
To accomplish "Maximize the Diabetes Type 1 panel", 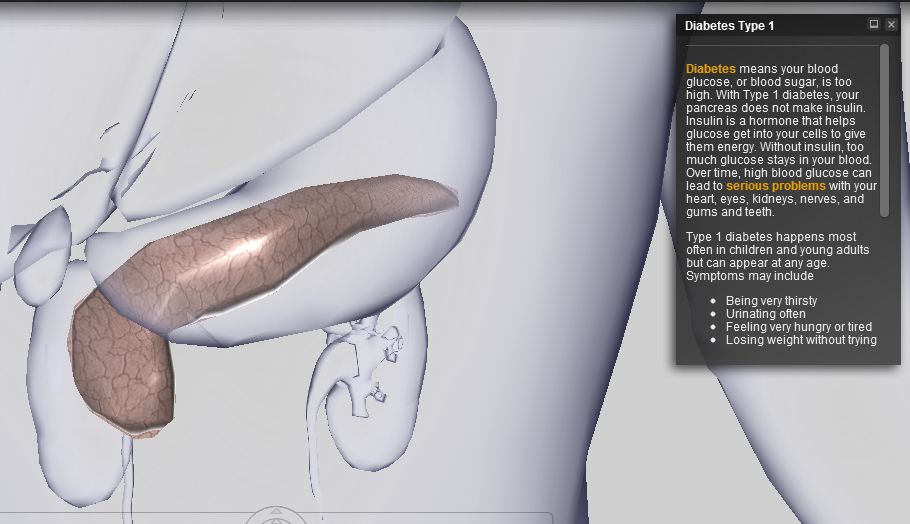I will (873, 24).
